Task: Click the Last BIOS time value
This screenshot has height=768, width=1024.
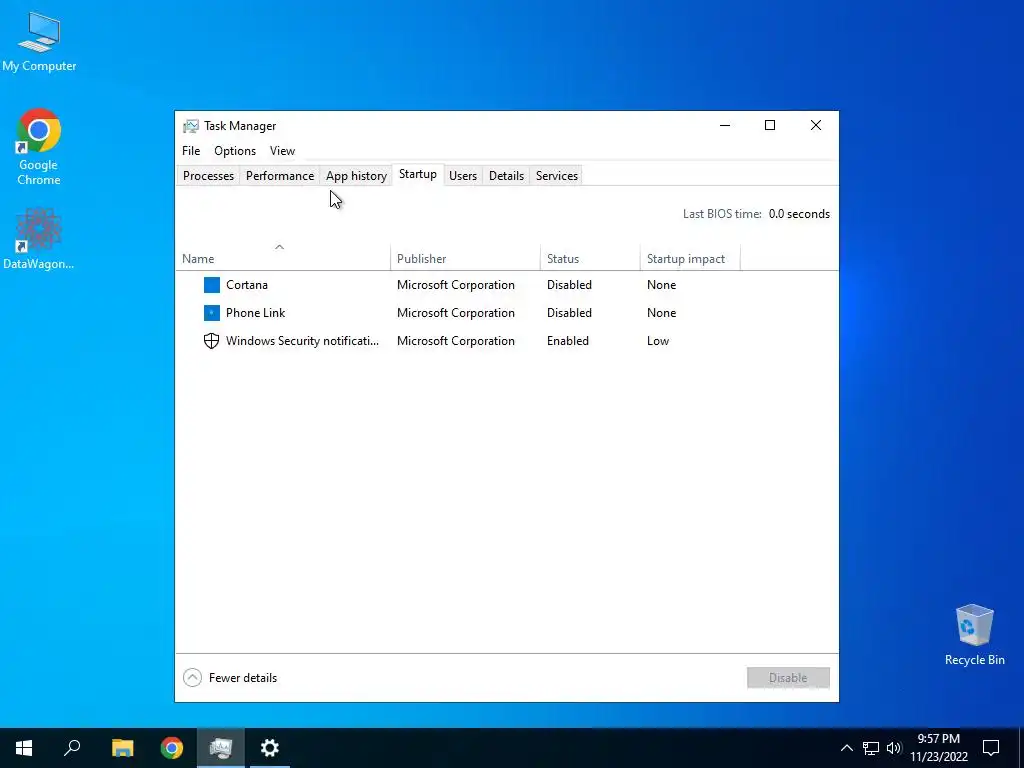Action: pos(799,214)
